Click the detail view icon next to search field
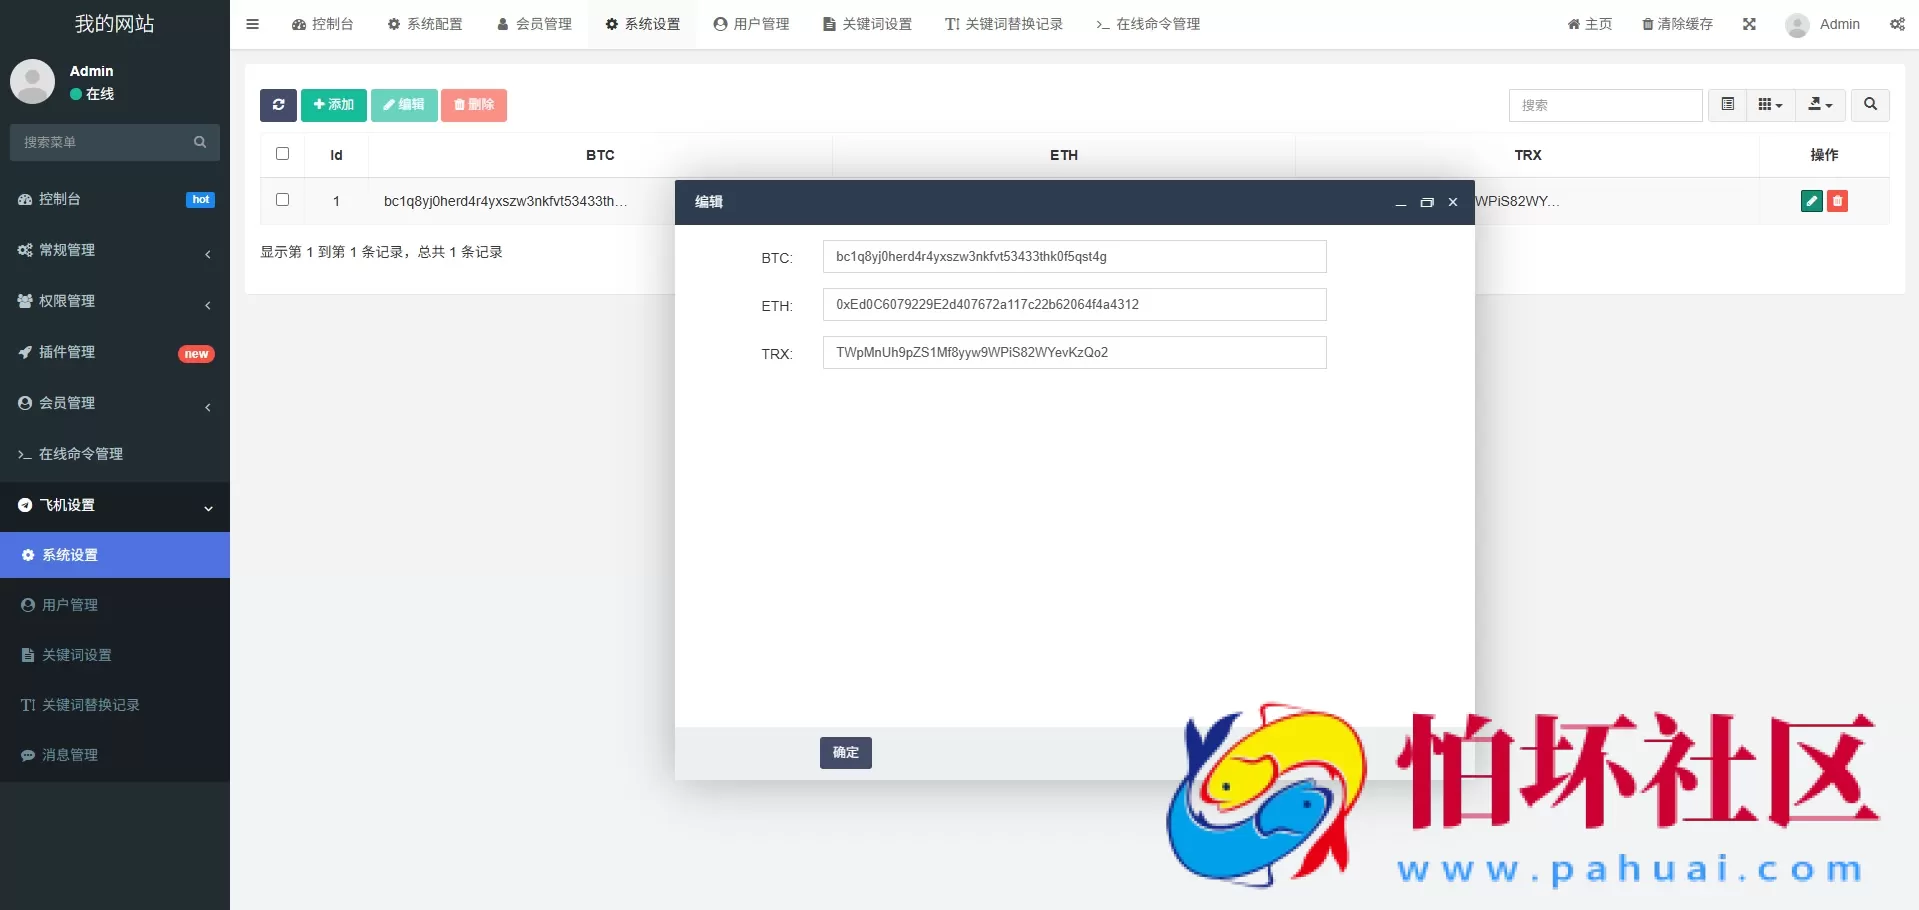This screenshot has width=1919, height=910. coord(1726,105)
